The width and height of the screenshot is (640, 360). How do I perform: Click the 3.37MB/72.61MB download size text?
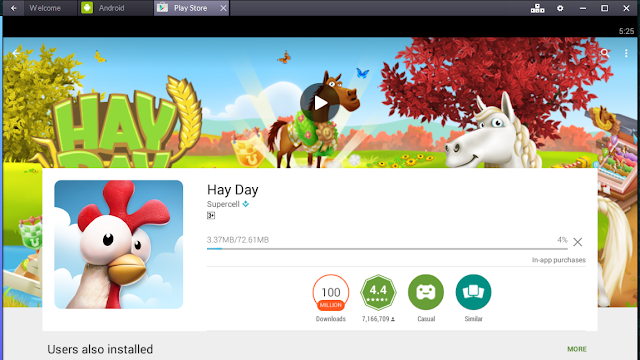(x=238, y=240)
